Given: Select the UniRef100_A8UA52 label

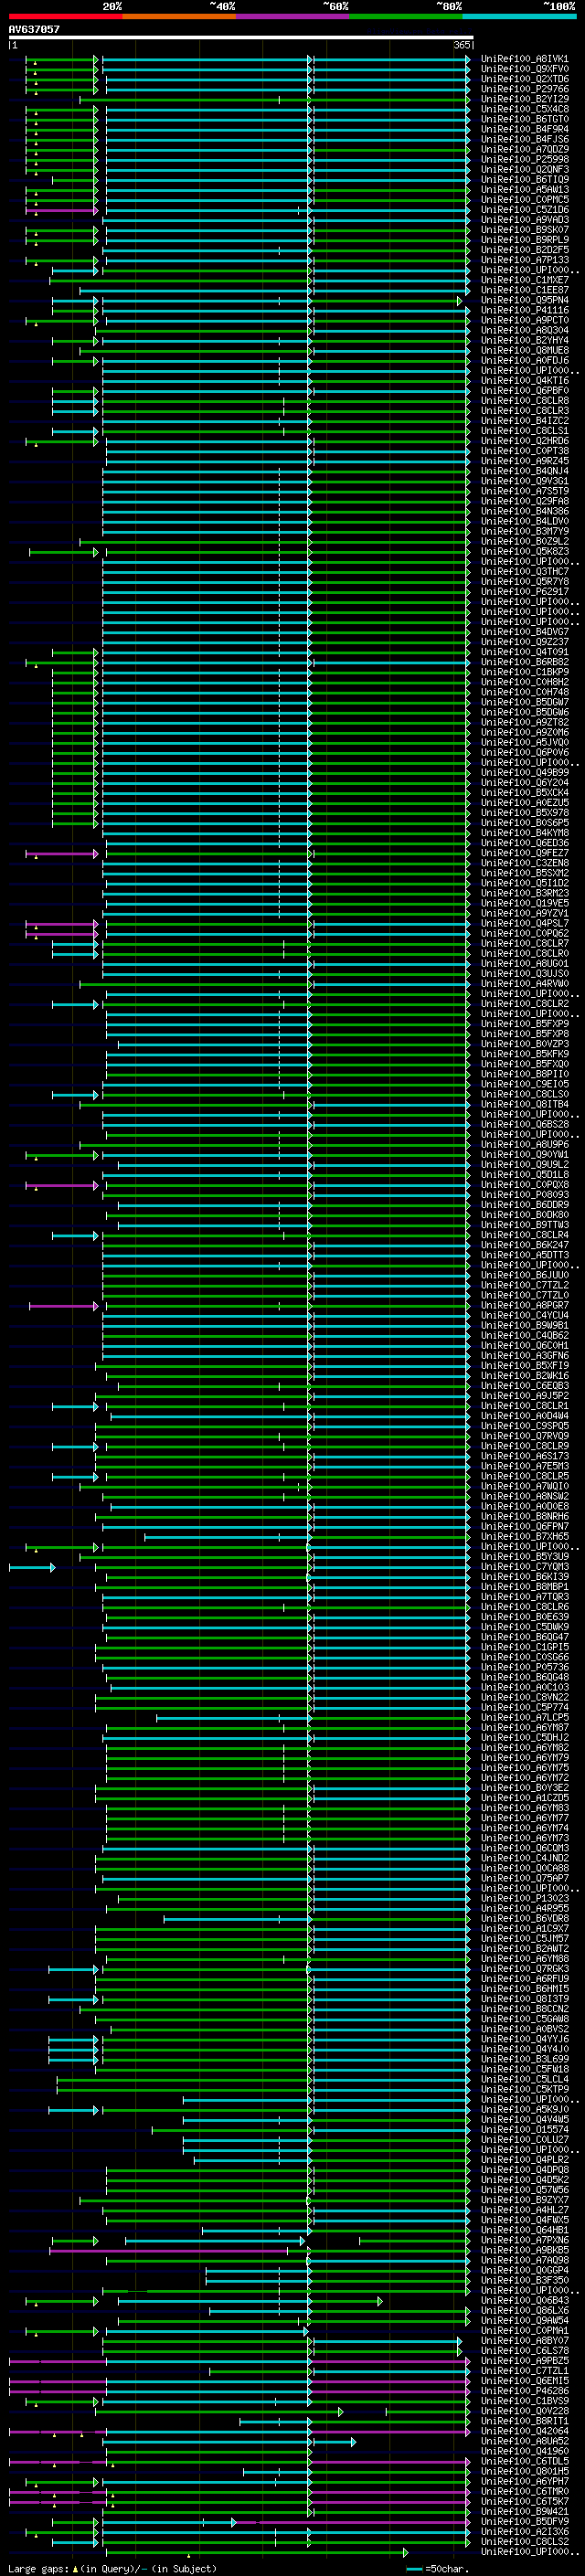Looking at the screenshot, I should coord(525,2441).
